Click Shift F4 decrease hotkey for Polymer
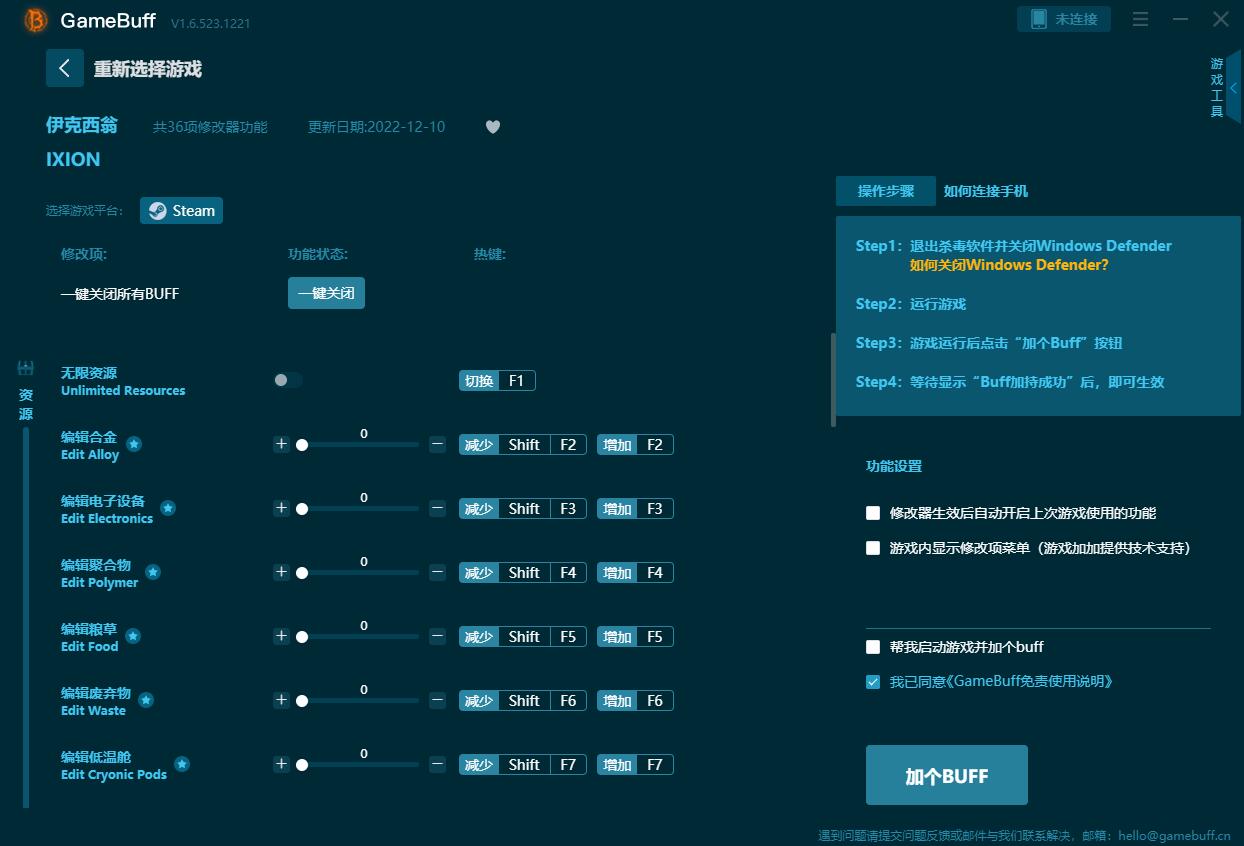 tap(523, 572)
